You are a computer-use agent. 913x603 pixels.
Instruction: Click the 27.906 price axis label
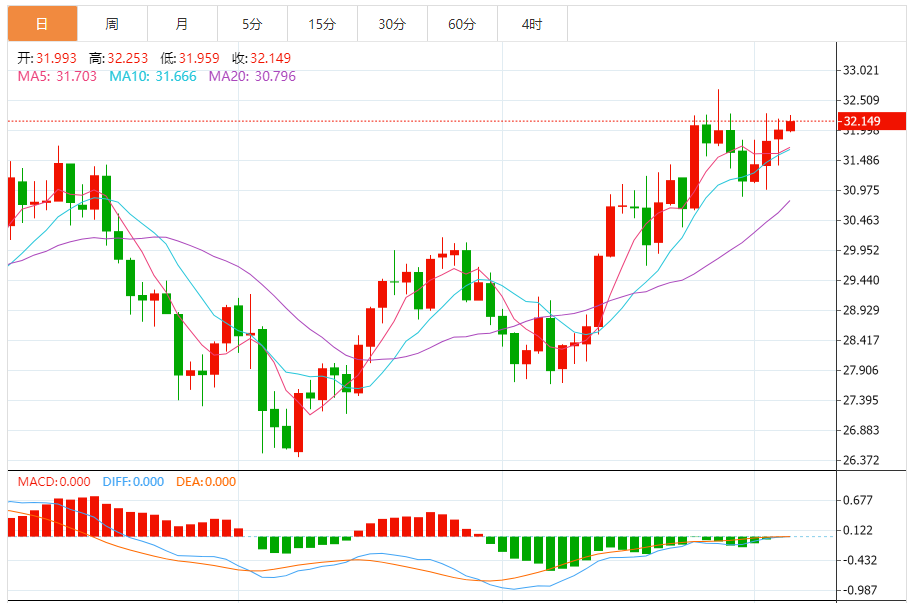point(861,370)
